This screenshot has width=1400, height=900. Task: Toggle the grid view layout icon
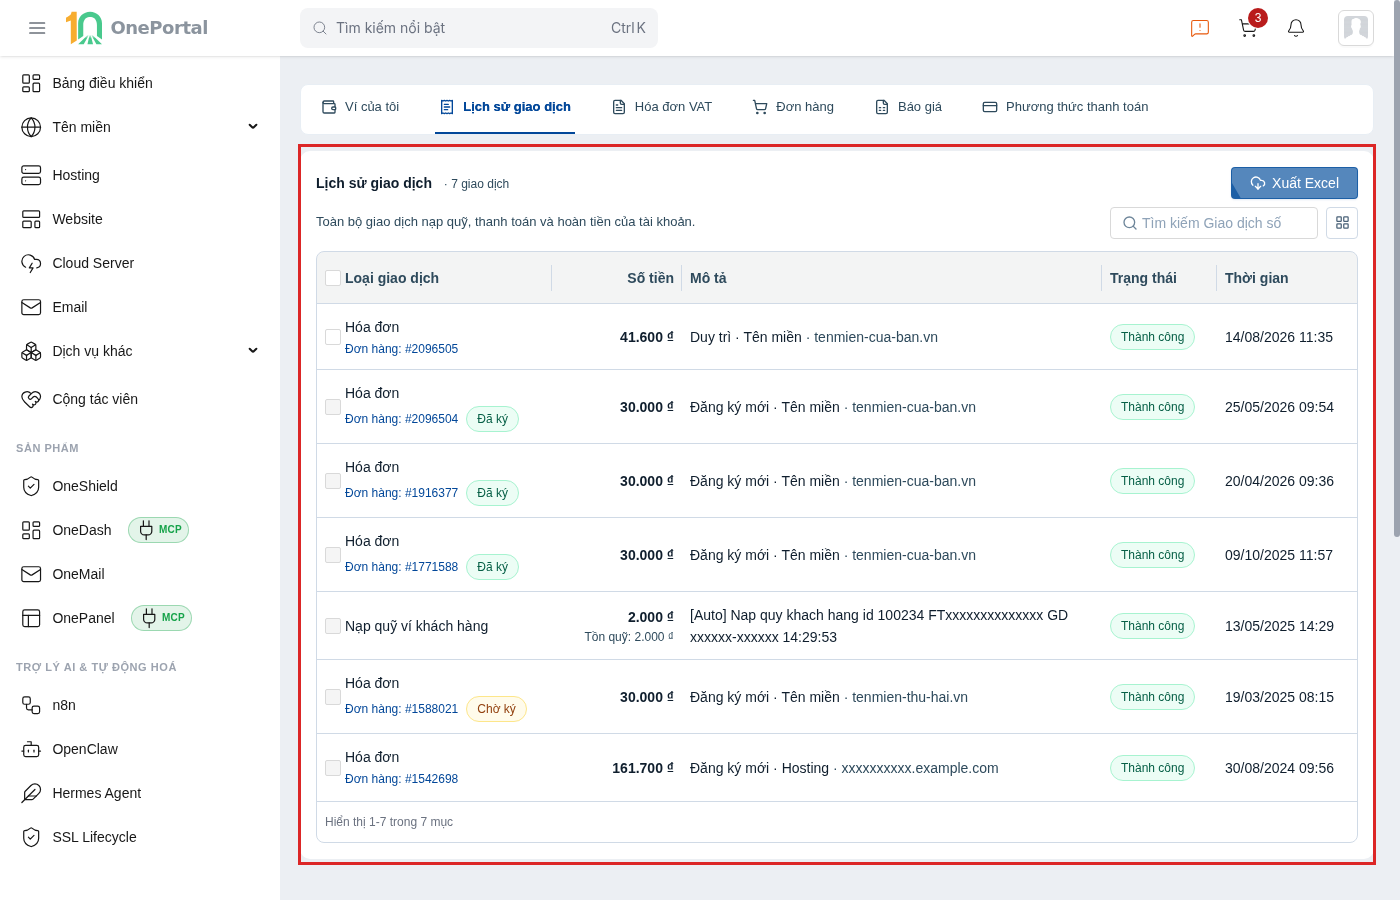(1342, 223)
